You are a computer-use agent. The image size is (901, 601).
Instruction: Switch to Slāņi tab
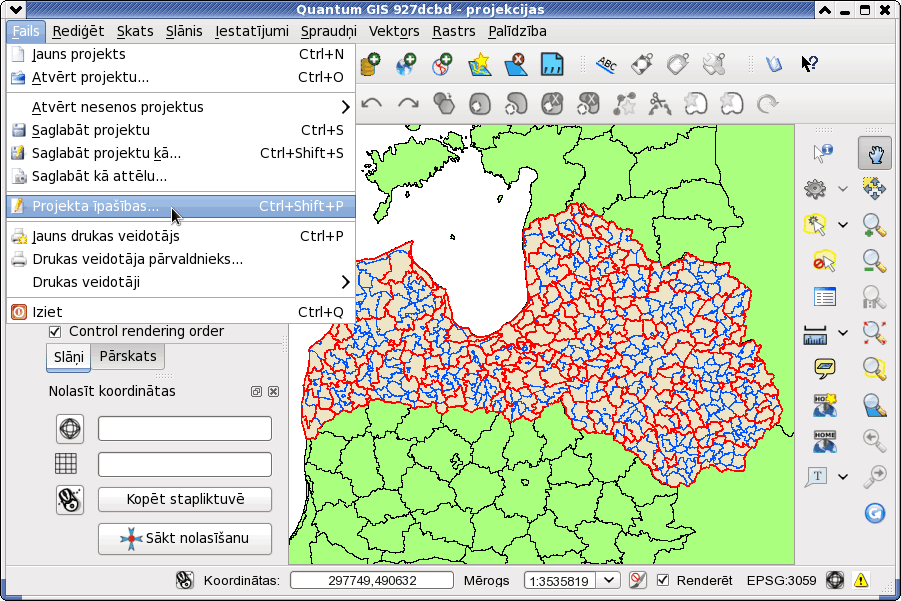tap(68, 357)
